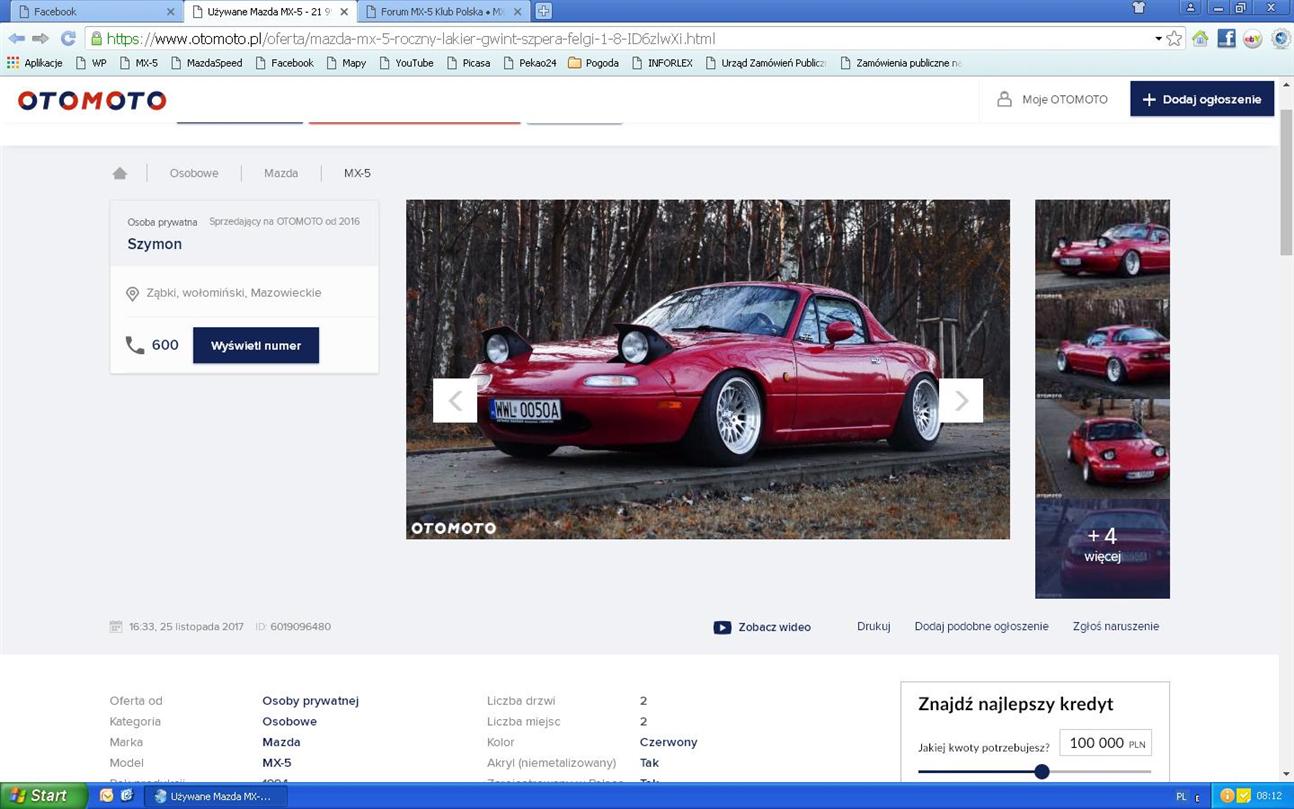Show next photo with right arrow
The image size is (1294, 809).
click(x=961, y=401)
